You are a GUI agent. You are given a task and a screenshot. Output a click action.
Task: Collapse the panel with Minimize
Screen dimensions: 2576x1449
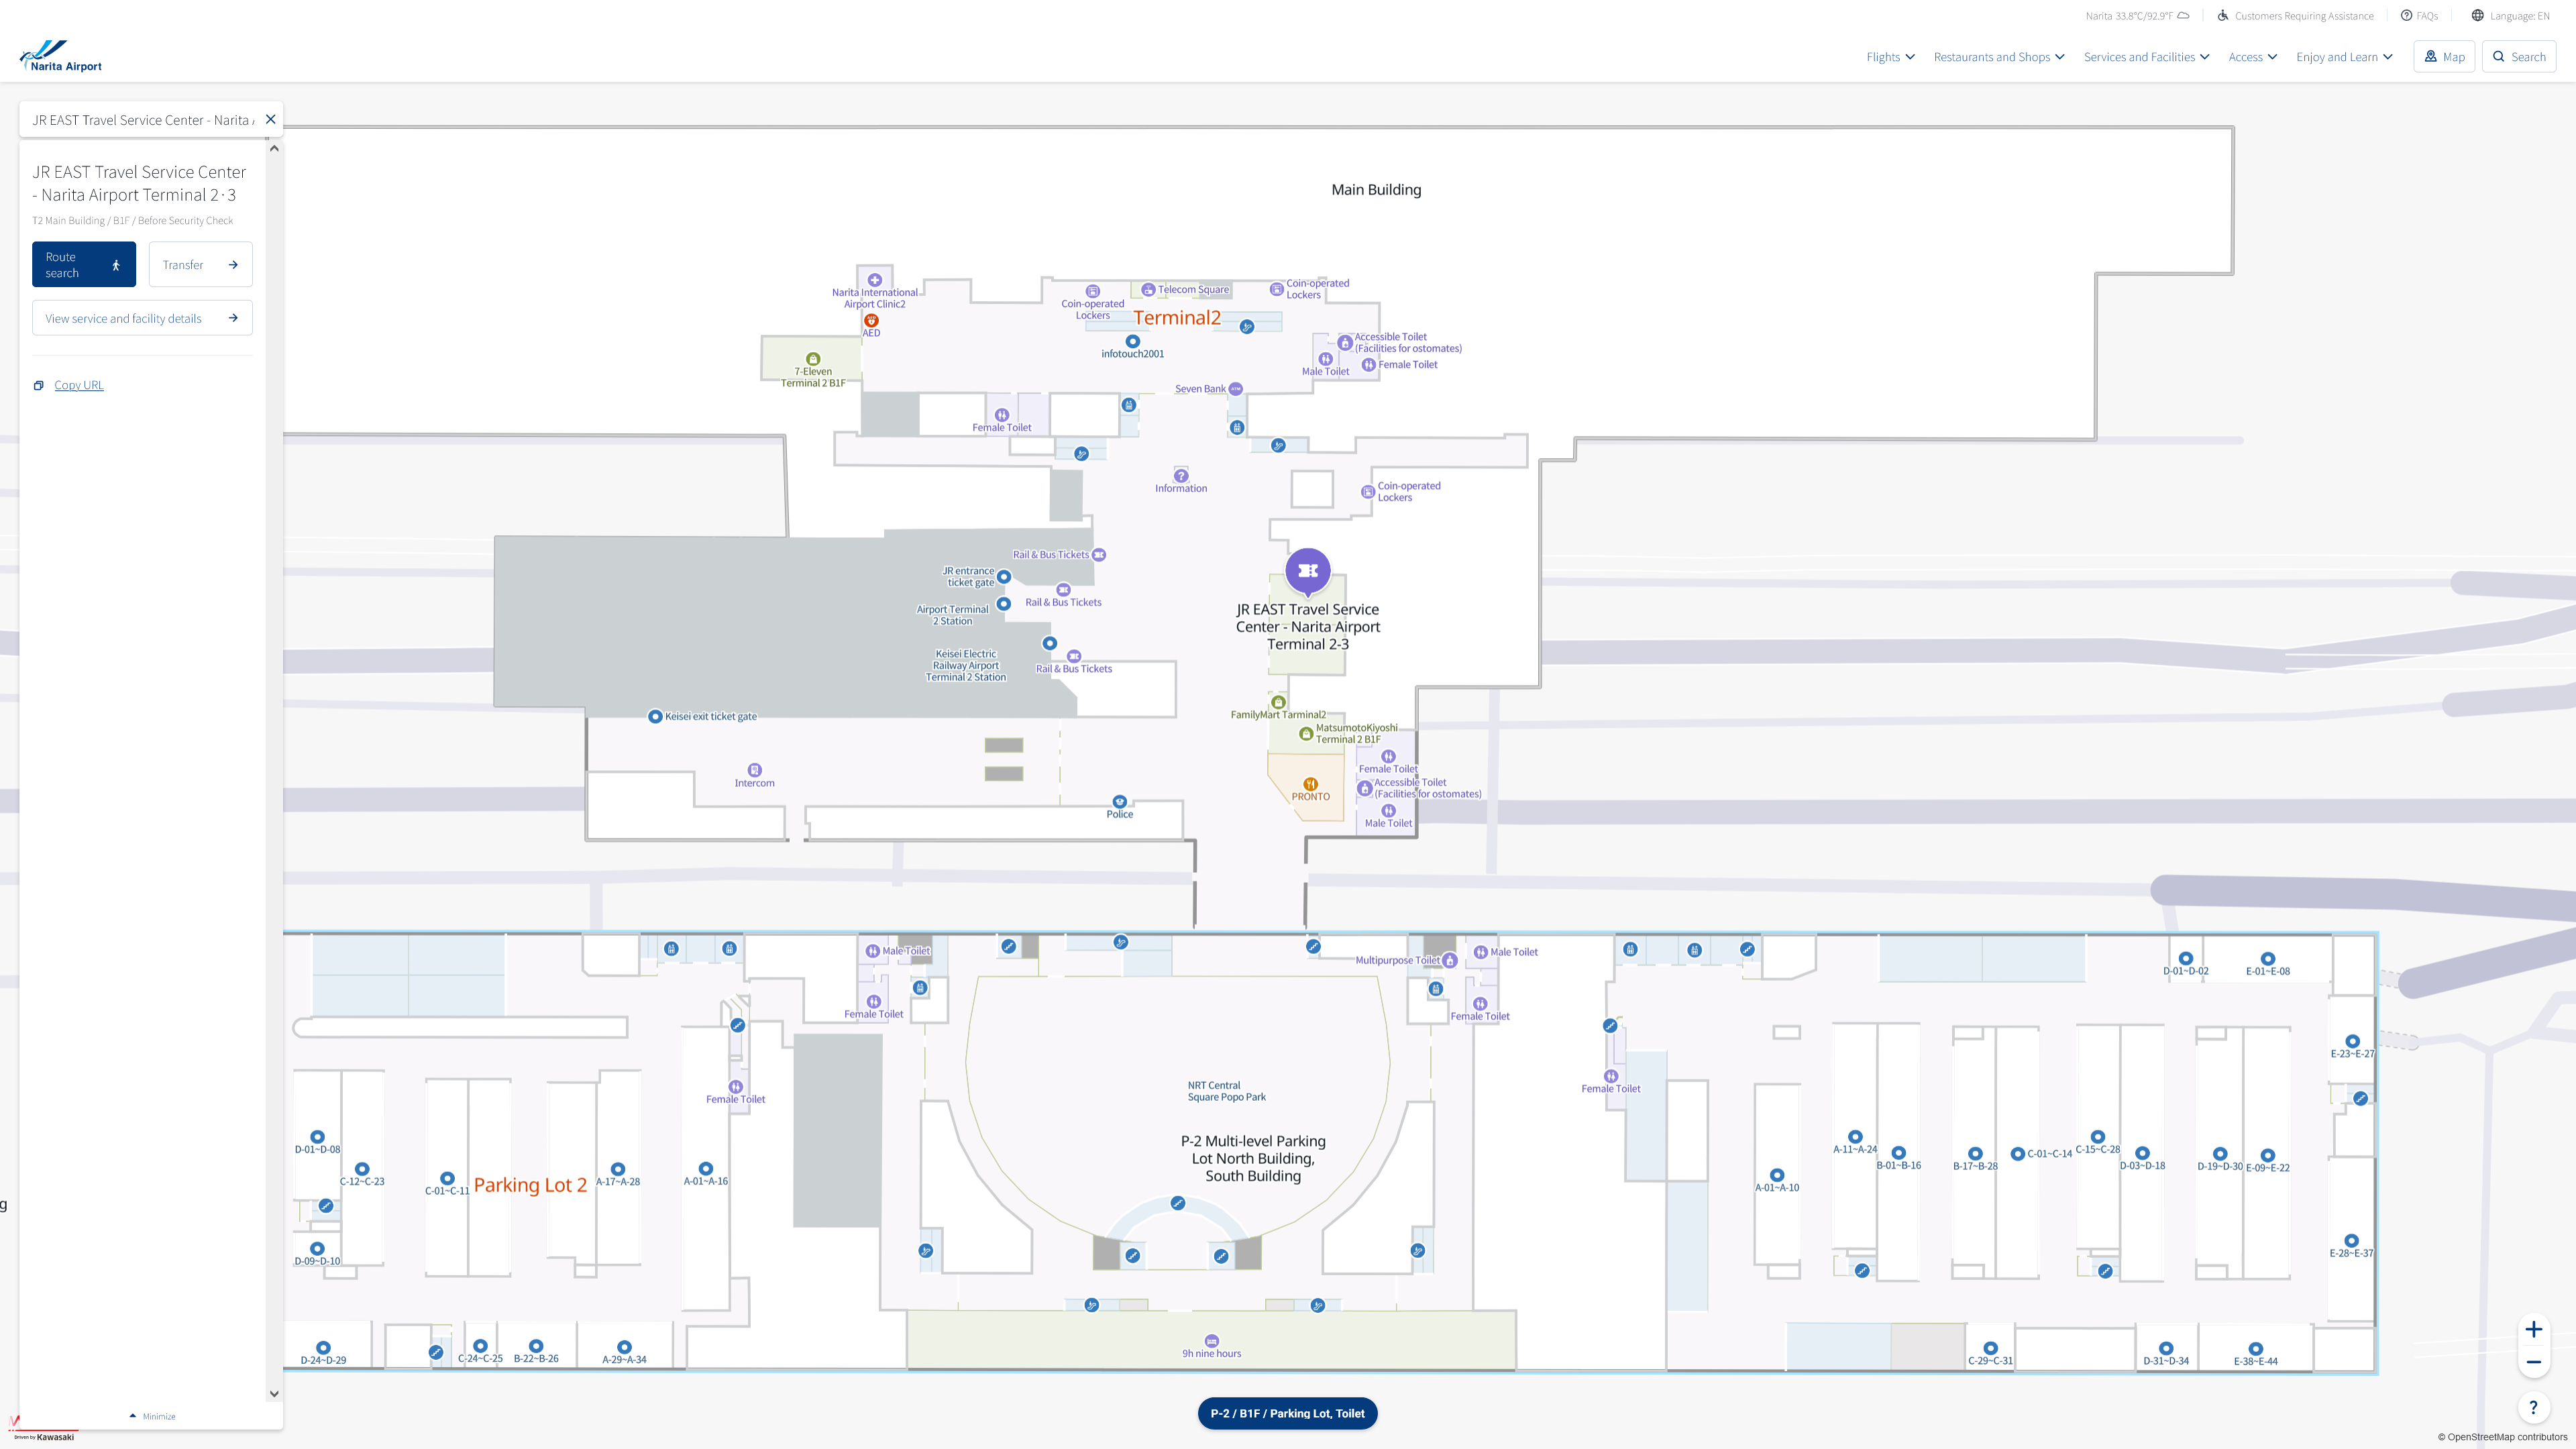pyautogui.click(x=152, y=1416)
